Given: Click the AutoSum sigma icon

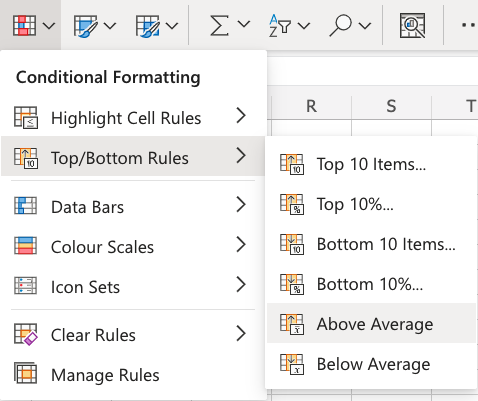Looking at the screenshot, I should point(219,25).
